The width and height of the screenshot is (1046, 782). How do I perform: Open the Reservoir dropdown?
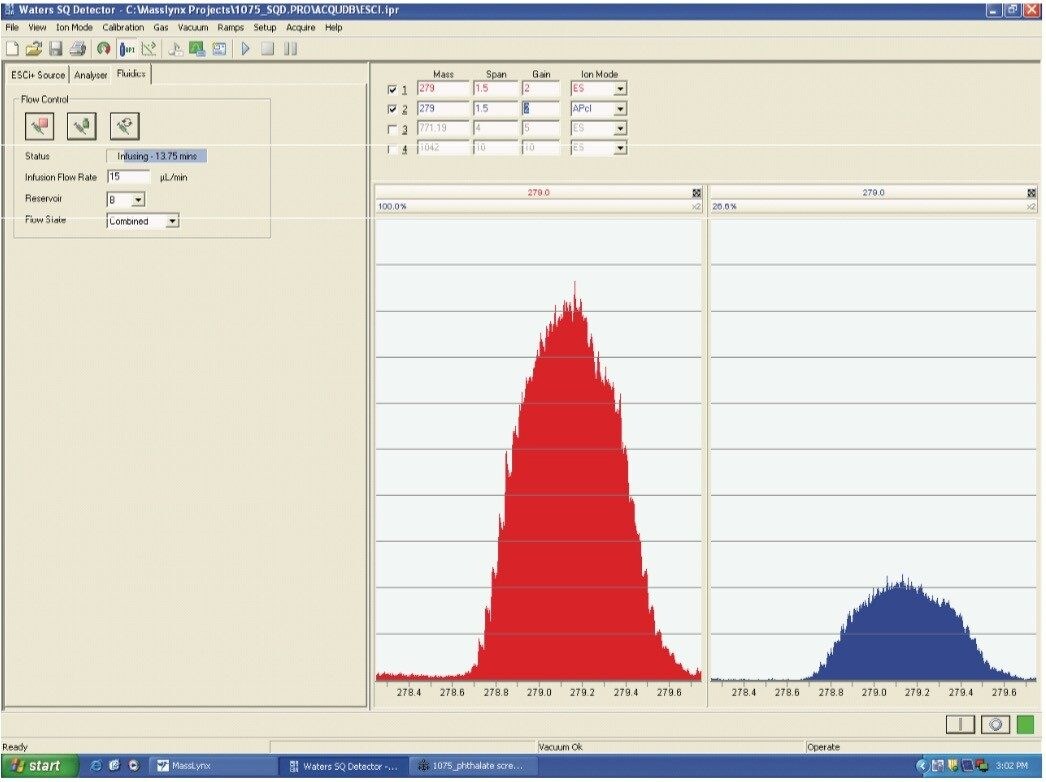138,200
